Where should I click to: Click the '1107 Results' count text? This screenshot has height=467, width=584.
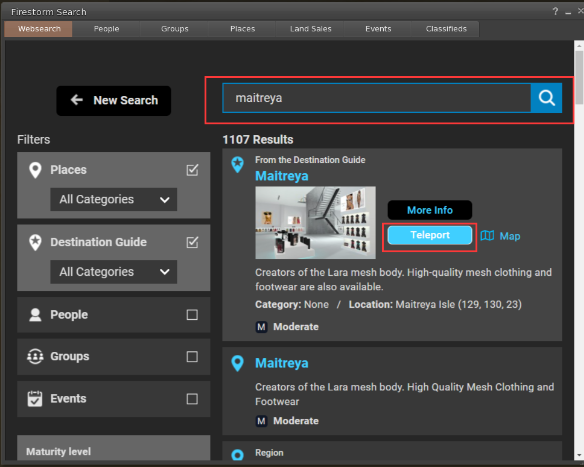[258, 140]
